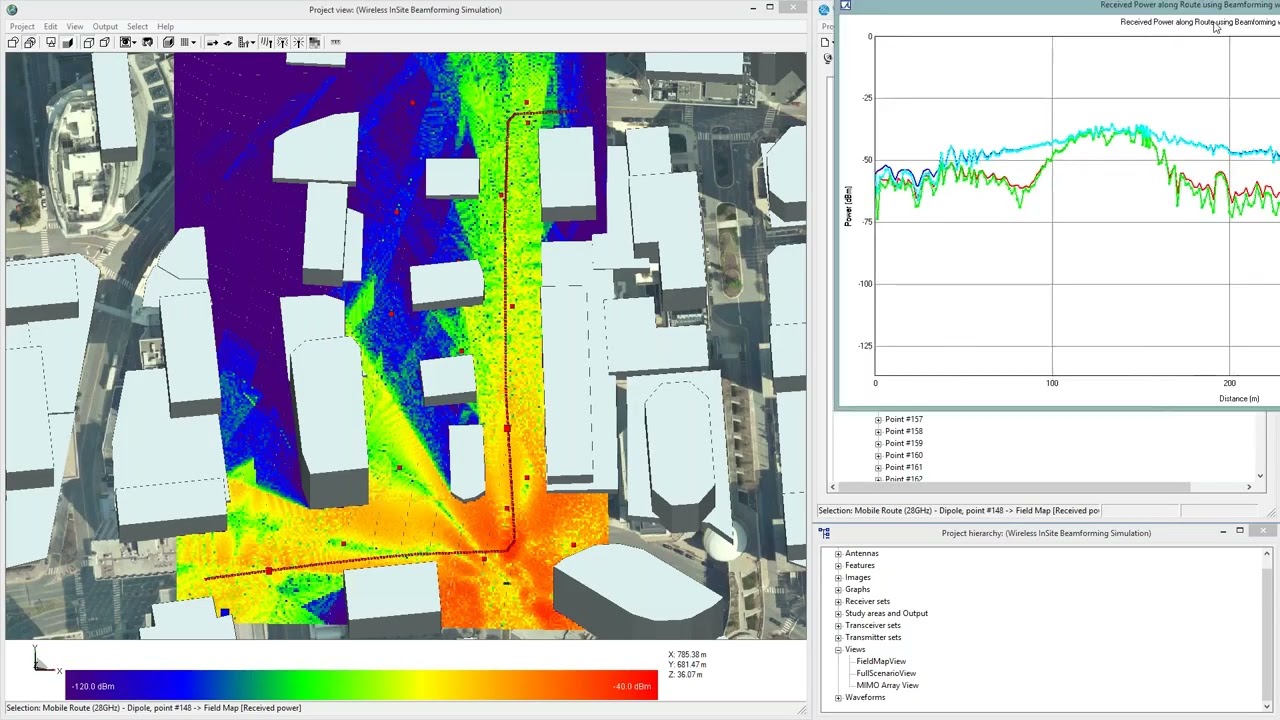
Task: Expand the Antennas tree node
Action: pos(838,554)
